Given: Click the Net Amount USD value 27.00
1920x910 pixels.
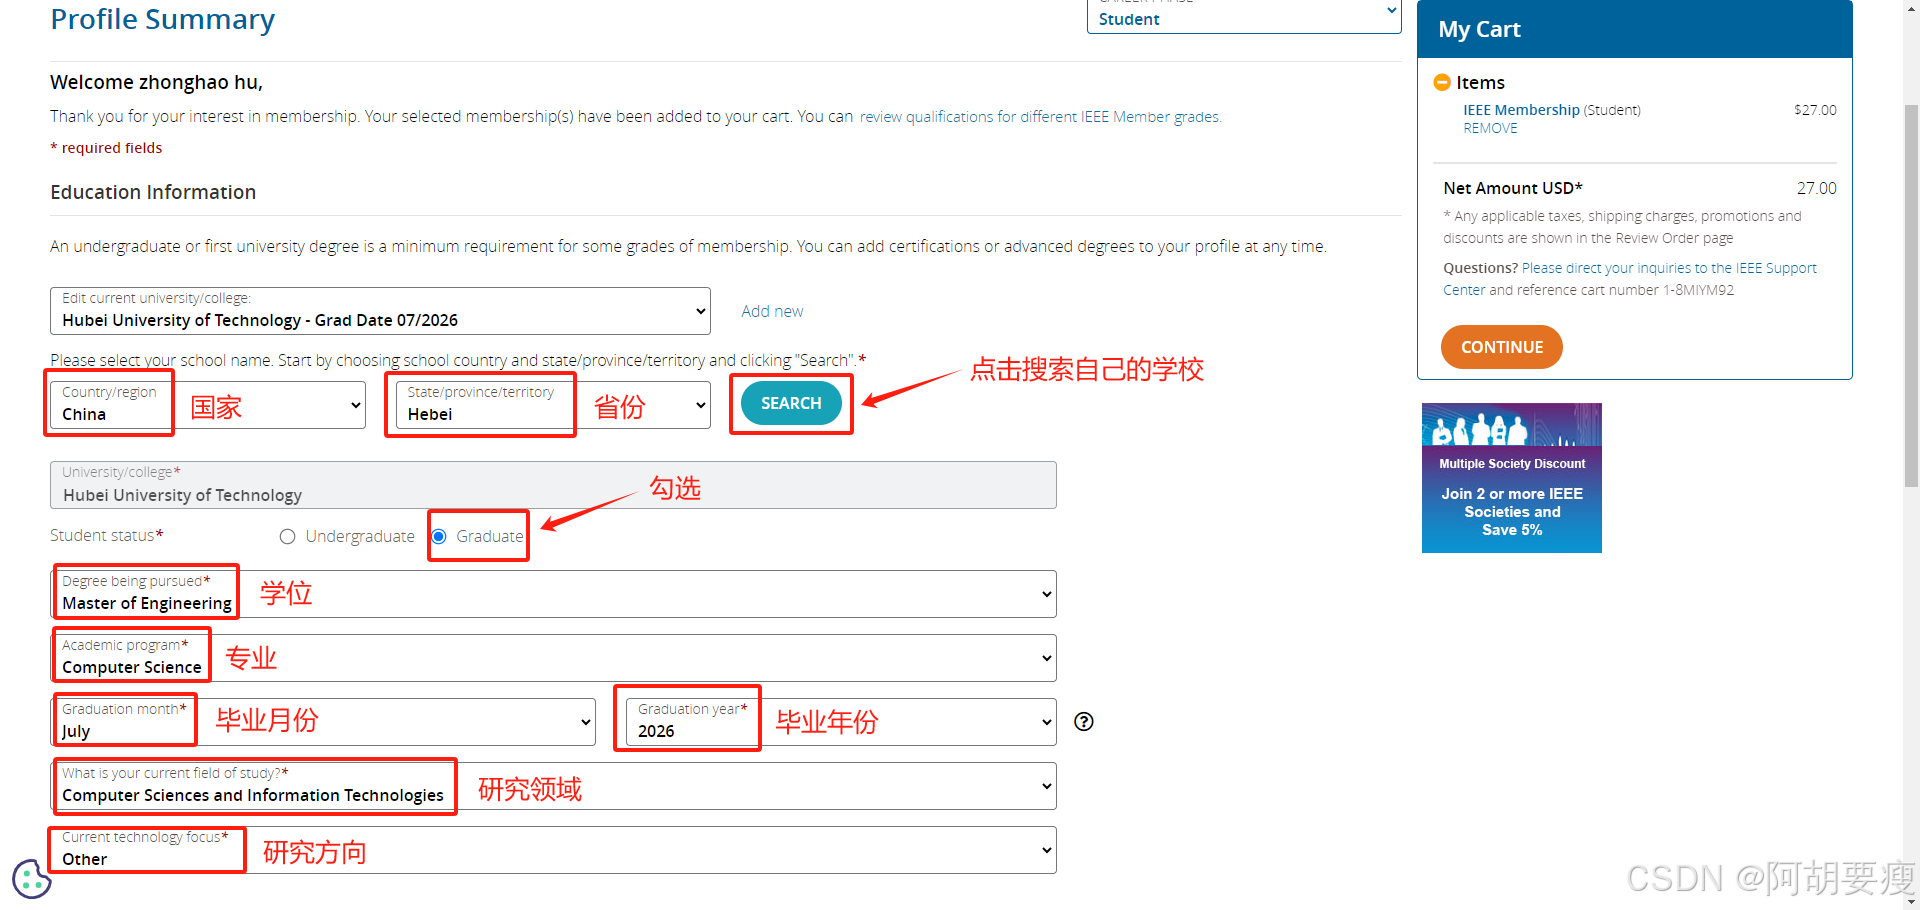Looking at the screenshot, I should [x=1816, y=188].
